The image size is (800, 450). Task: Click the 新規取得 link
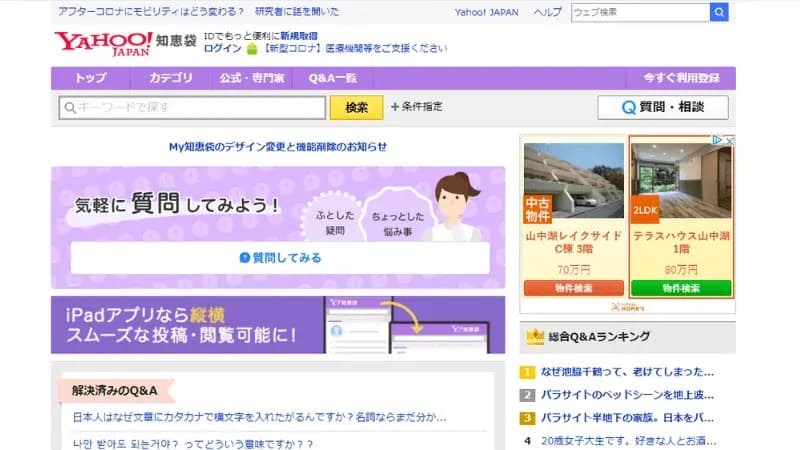click(299, 36)
